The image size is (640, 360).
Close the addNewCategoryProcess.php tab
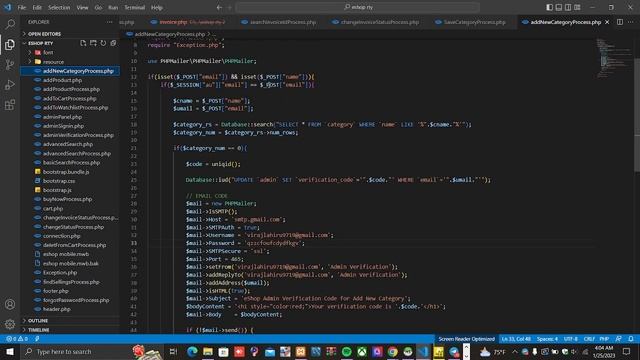click(x=607, y=22)
